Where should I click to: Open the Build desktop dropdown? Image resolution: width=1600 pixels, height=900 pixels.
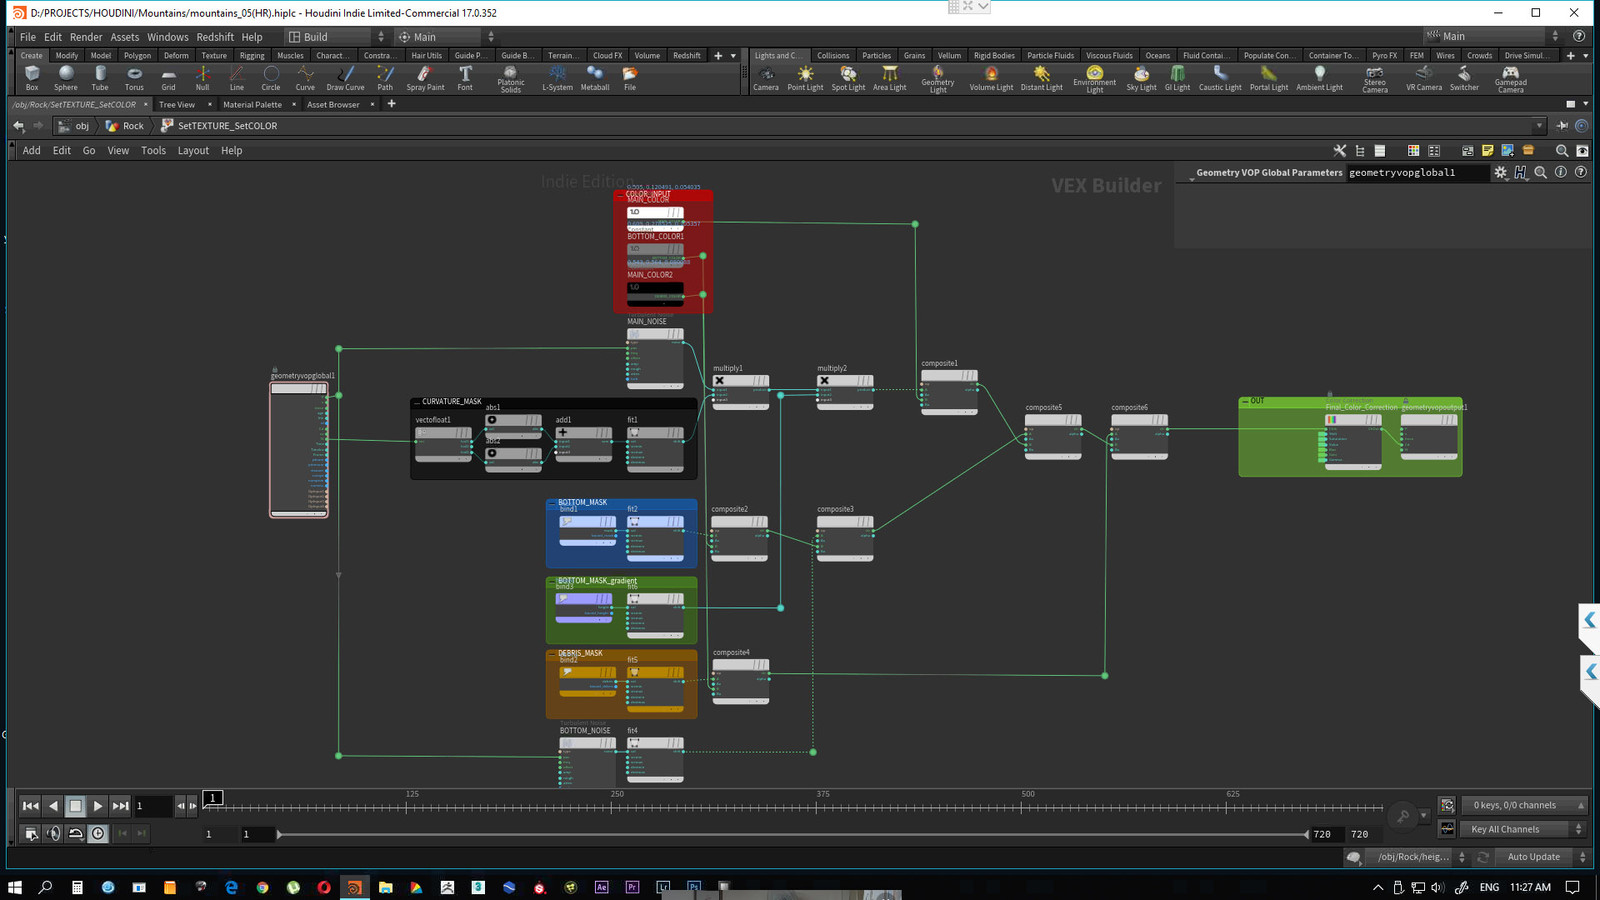(x=382, y=36)
